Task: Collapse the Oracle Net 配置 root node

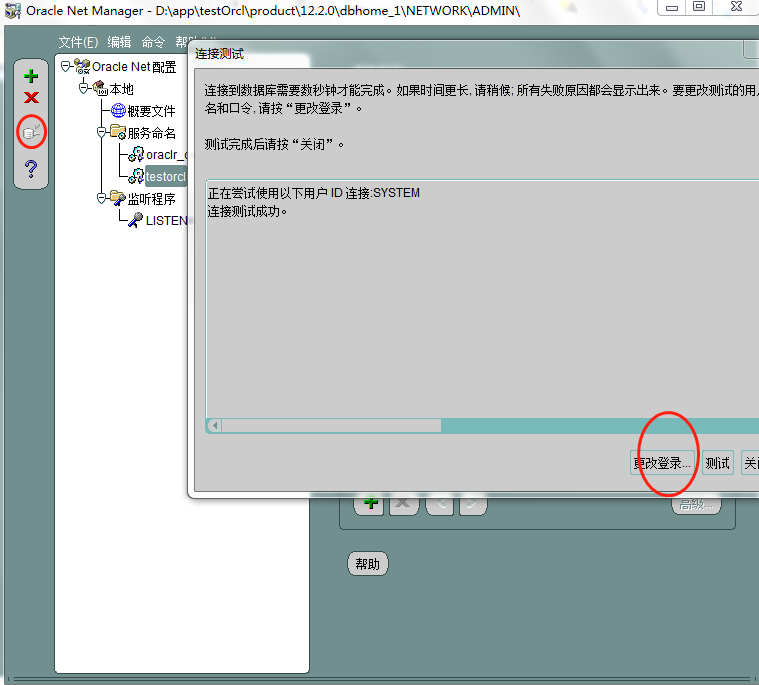Action: coord(65,66)
